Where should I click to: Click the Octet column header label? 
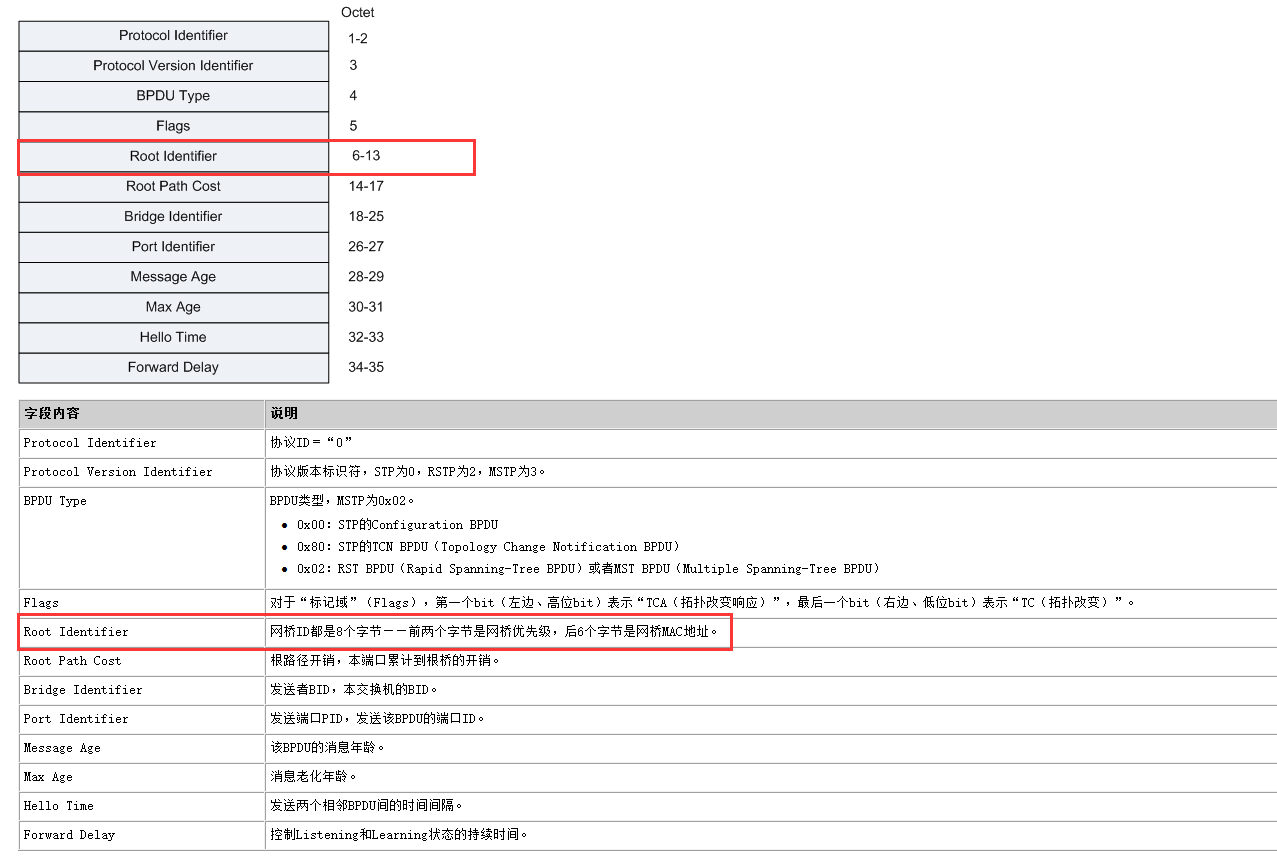coord(357,12)
